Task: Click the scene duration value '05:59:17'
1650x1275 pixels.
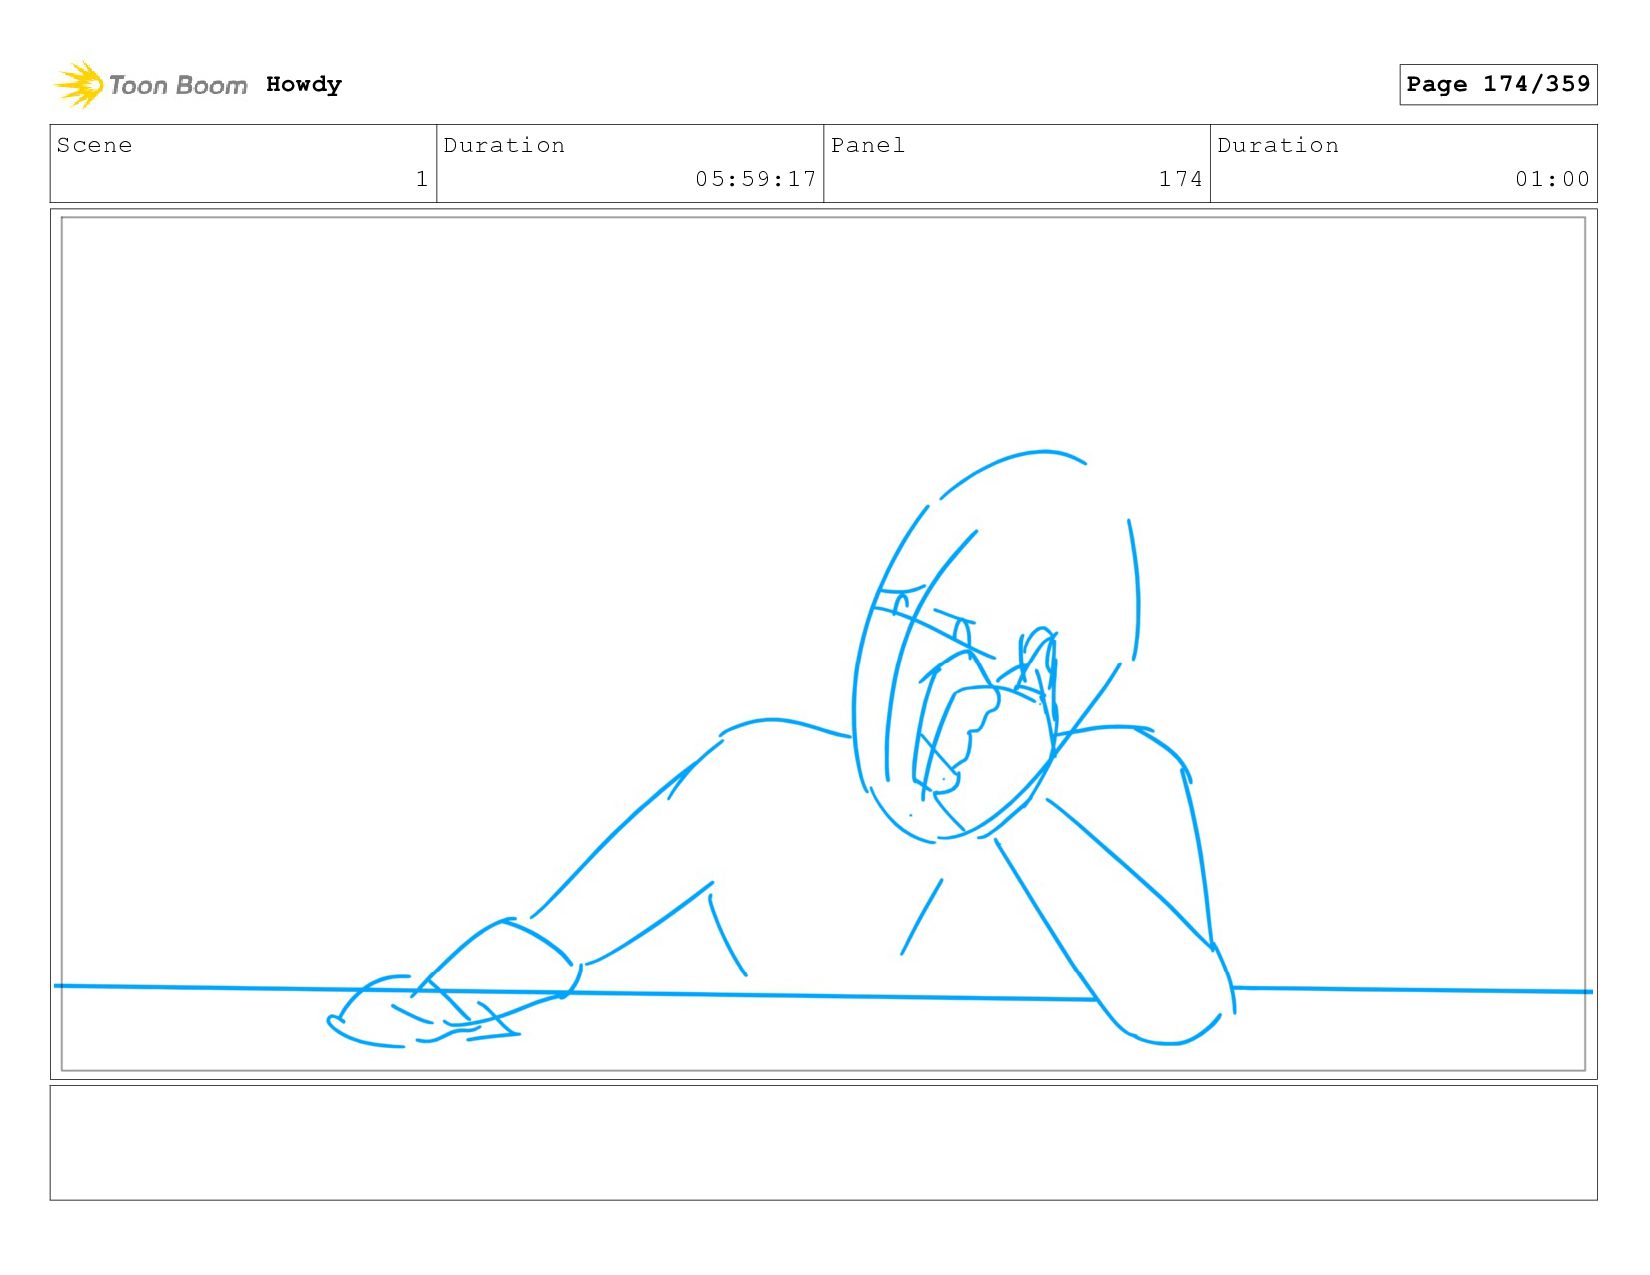Action: point(756,179)
